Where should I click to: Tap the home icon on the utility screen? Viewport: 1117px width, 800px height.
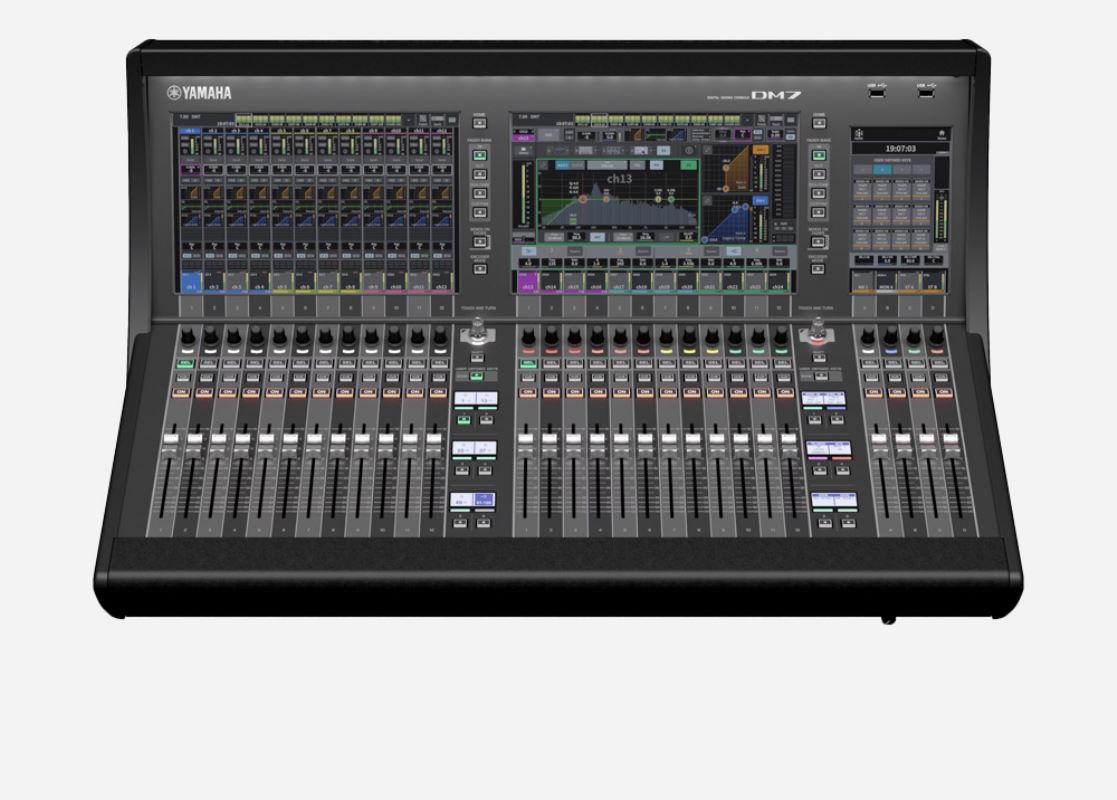[x=941, y=133]
